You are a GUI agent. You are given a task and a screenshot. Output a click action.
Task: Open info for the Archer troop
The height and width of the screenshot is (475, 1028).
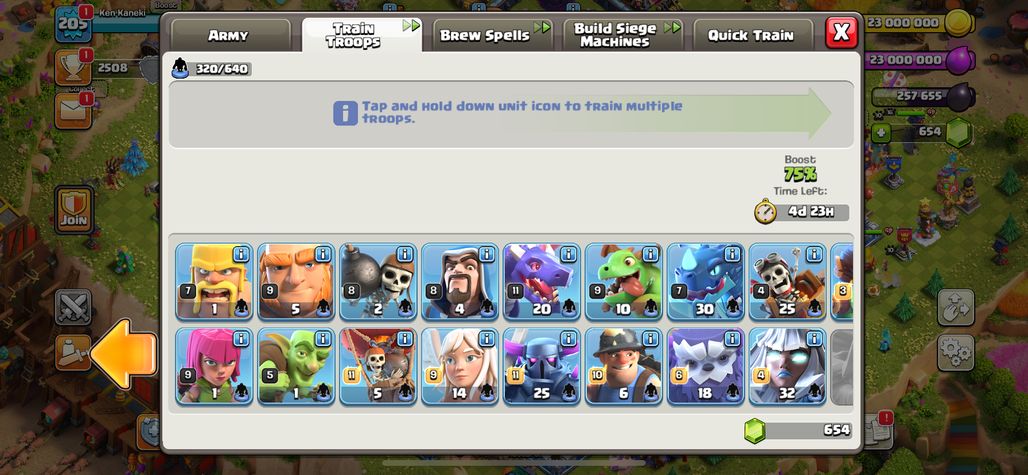(241, 339)
